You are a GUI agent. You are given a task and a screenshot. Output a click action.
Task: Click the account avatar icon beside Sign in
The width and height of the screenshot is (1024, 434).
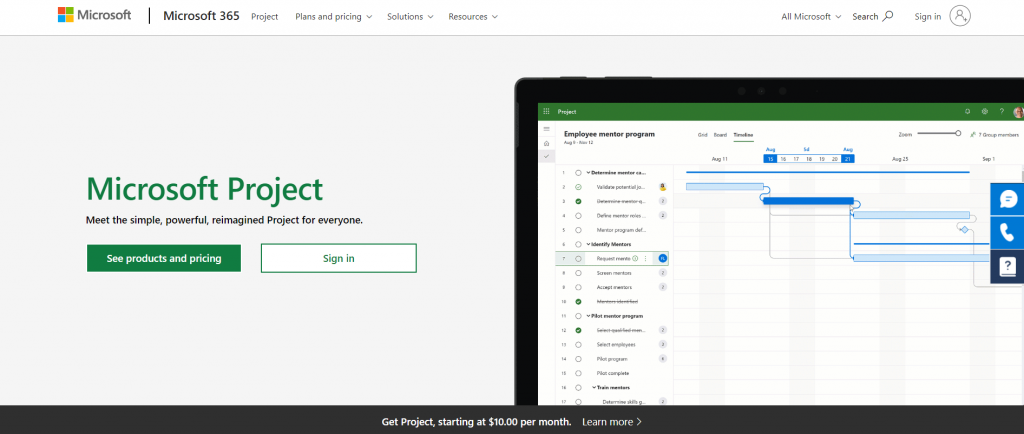click(x=960, y=16)
